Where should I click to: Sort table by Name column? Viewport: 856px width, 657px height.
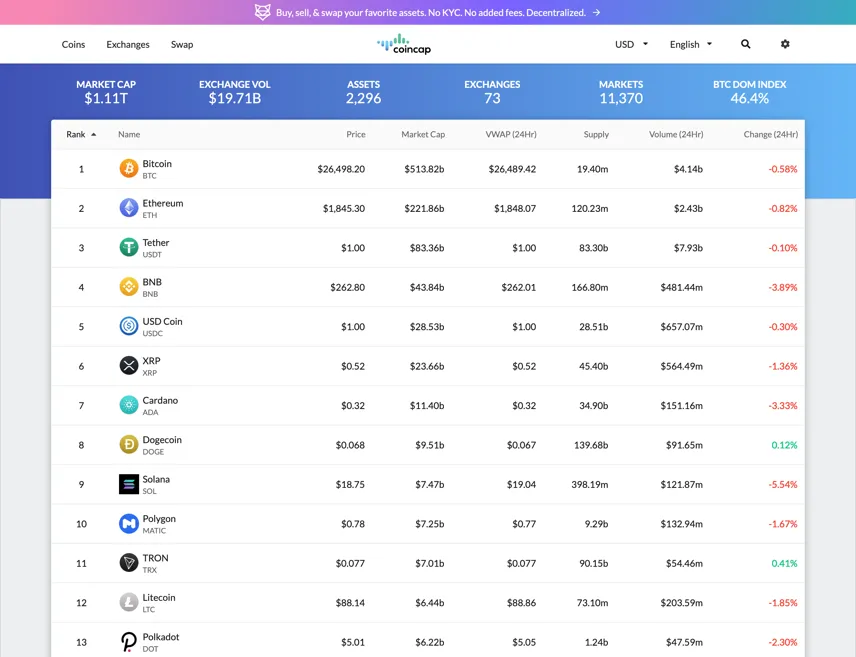129,134
